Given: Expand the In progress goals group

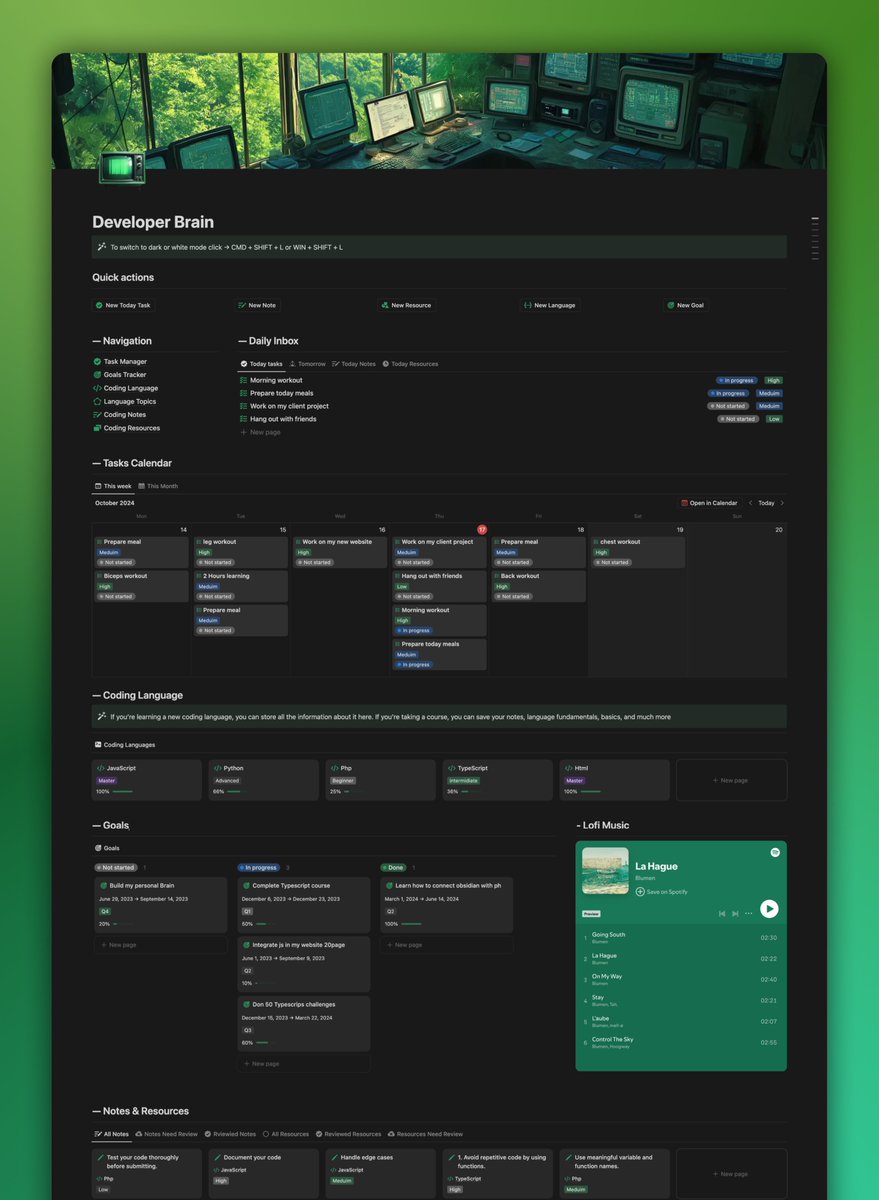Looking at the screenshot, I should 259,868.
